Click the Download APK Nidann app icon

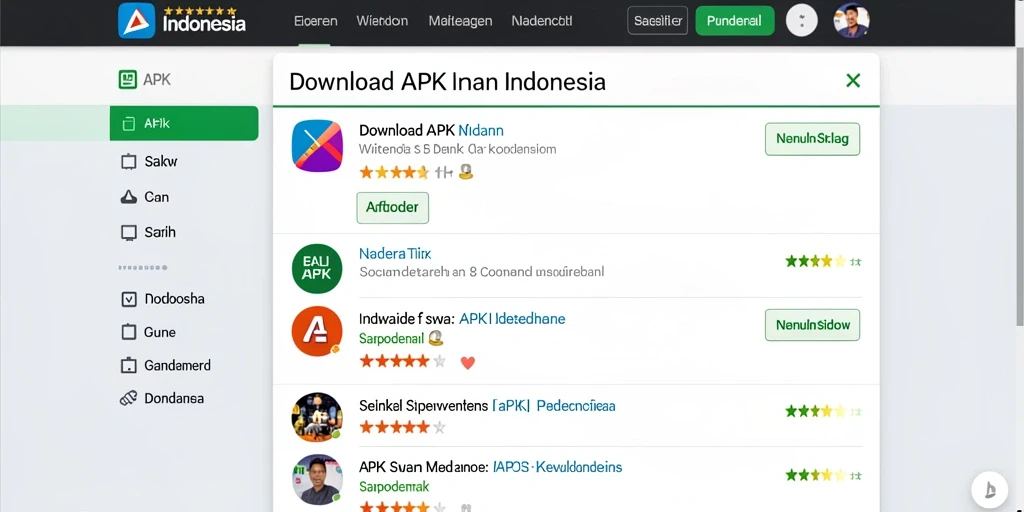317,146
